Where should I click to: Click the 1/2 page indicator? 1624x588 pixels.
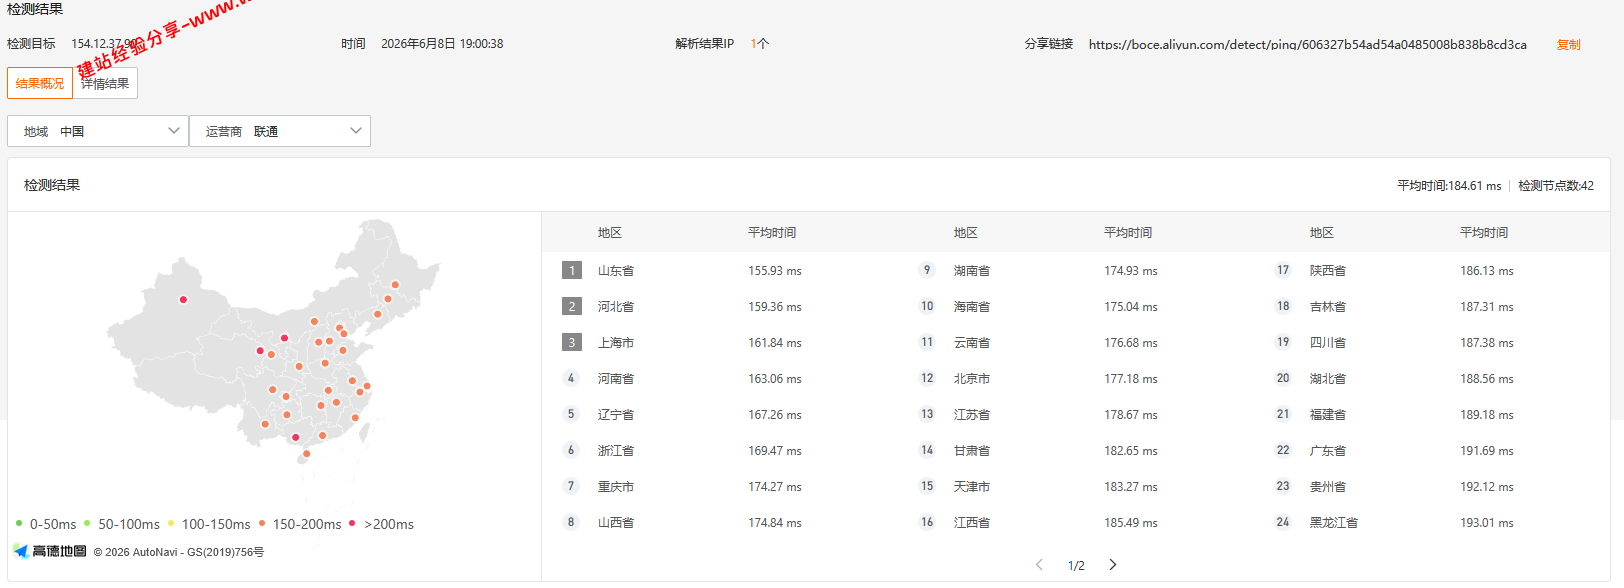(1076, 566)
